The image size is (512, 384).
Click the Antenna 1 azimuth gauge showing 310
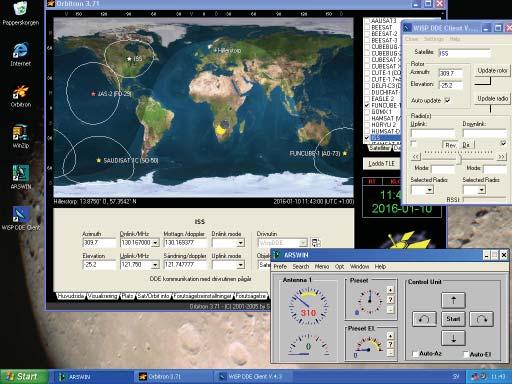coord(308,307)
